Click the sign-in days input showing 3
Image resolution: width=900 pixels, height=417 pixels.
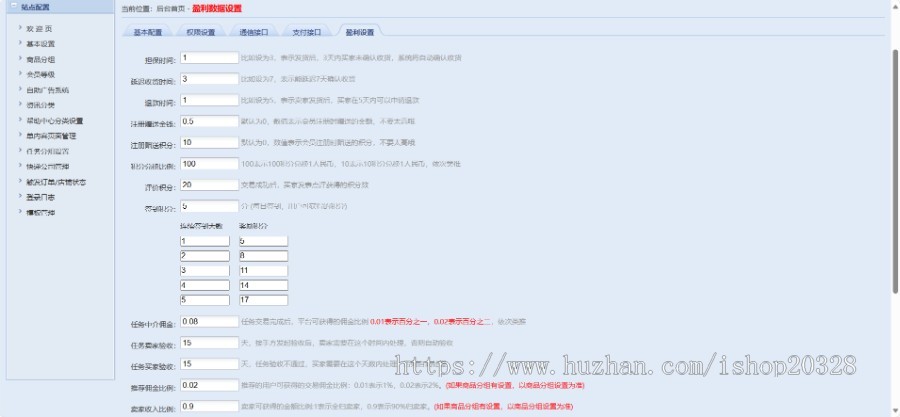(205, 271)
